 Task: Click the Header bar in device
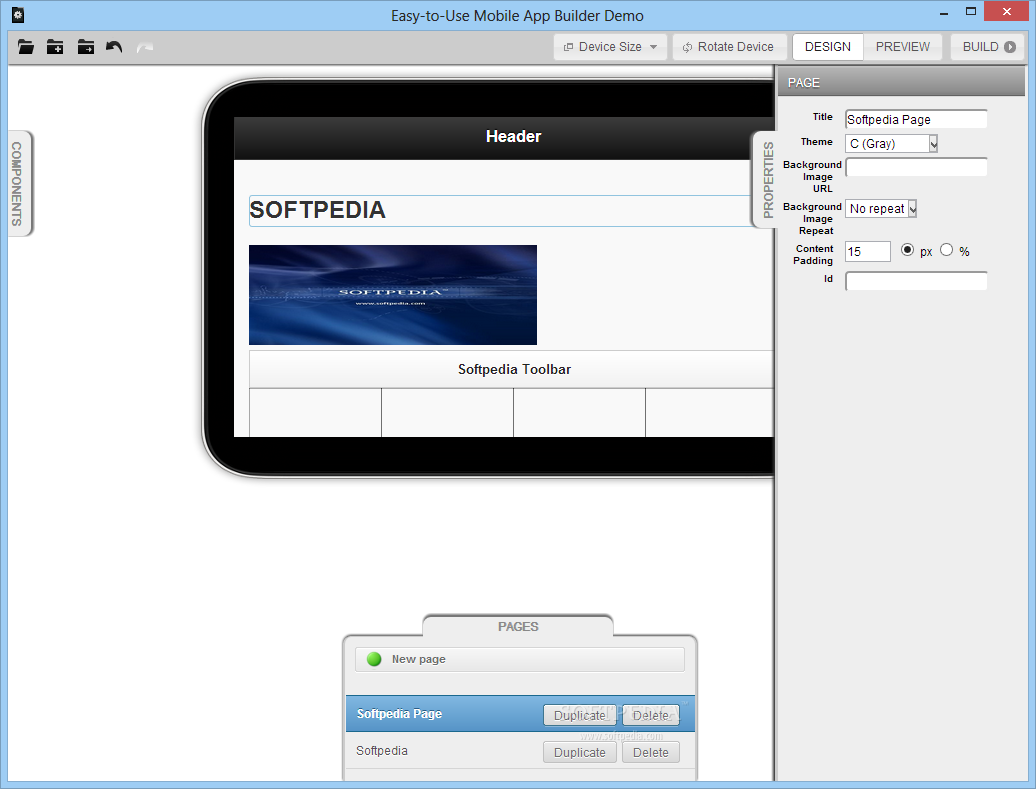504,137
